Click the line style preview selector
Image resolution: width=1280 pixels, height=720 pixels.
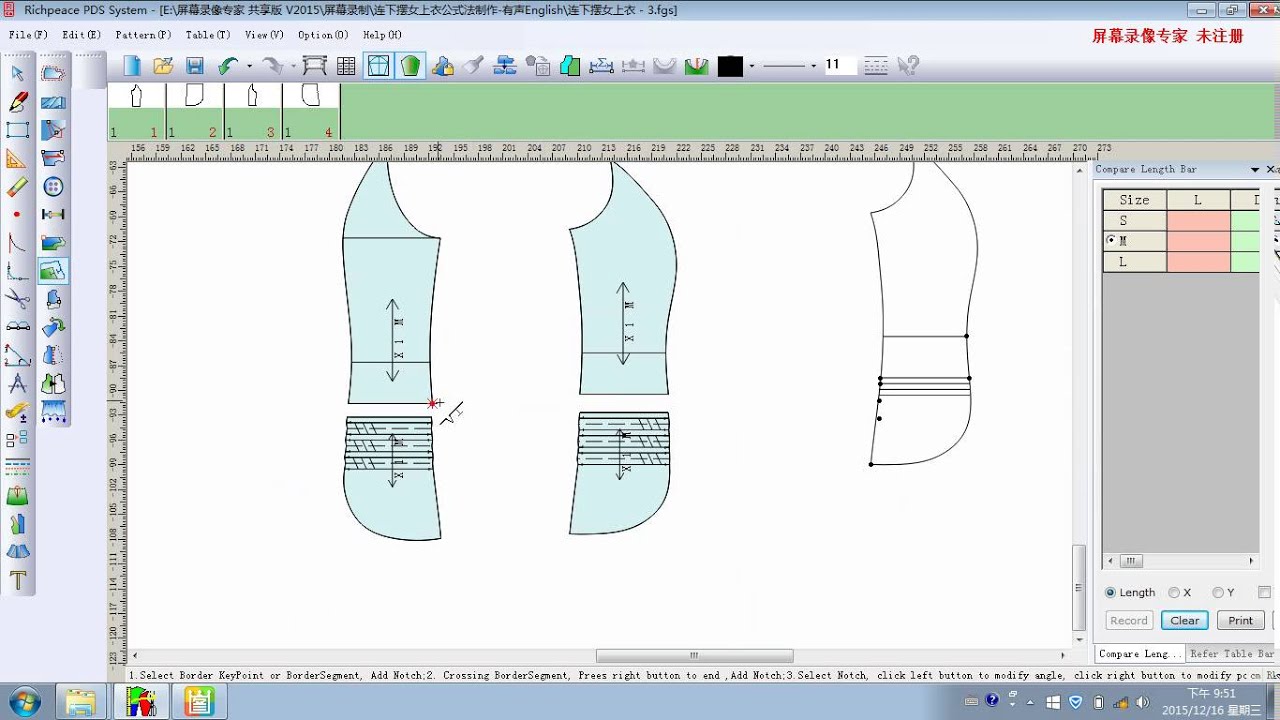coord(785,66)
